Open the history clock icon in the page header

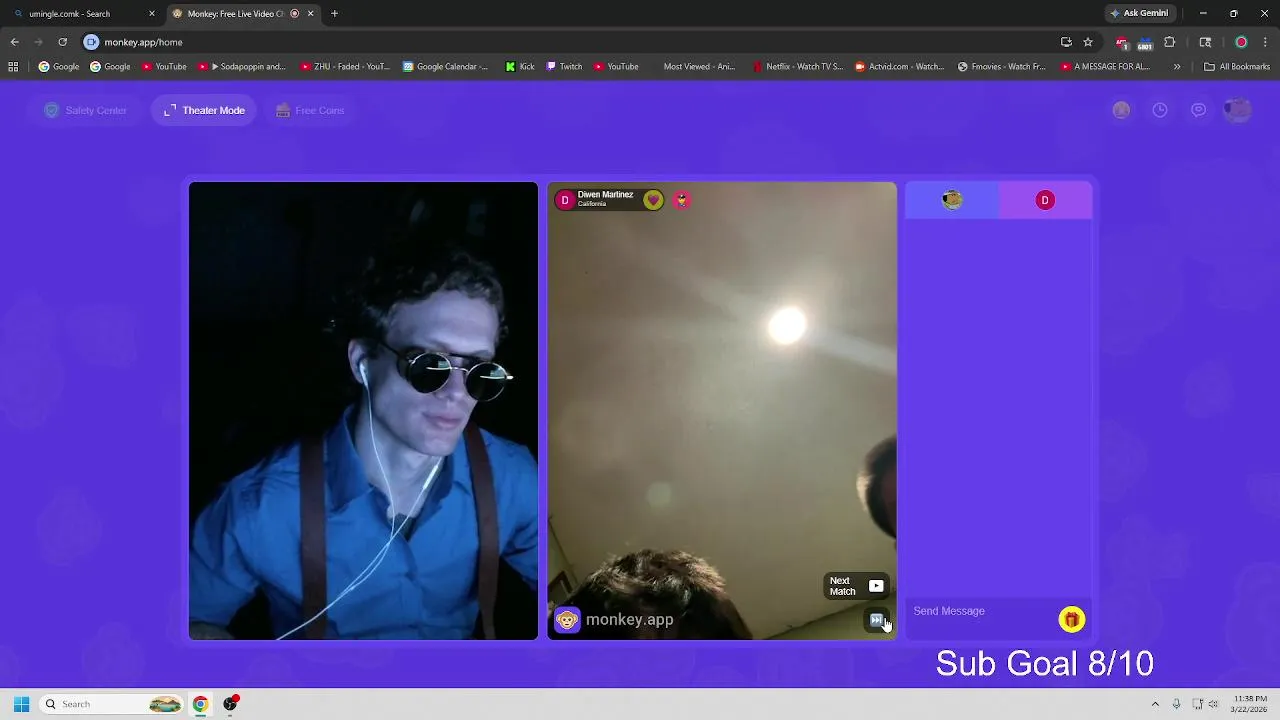click(1160, 110)
